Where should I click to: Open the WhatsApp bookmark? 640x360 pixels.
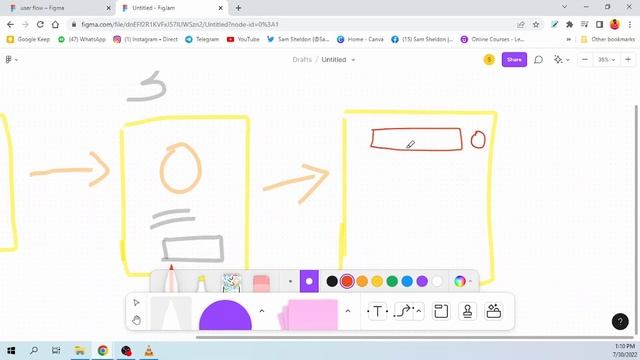point(82,39)
